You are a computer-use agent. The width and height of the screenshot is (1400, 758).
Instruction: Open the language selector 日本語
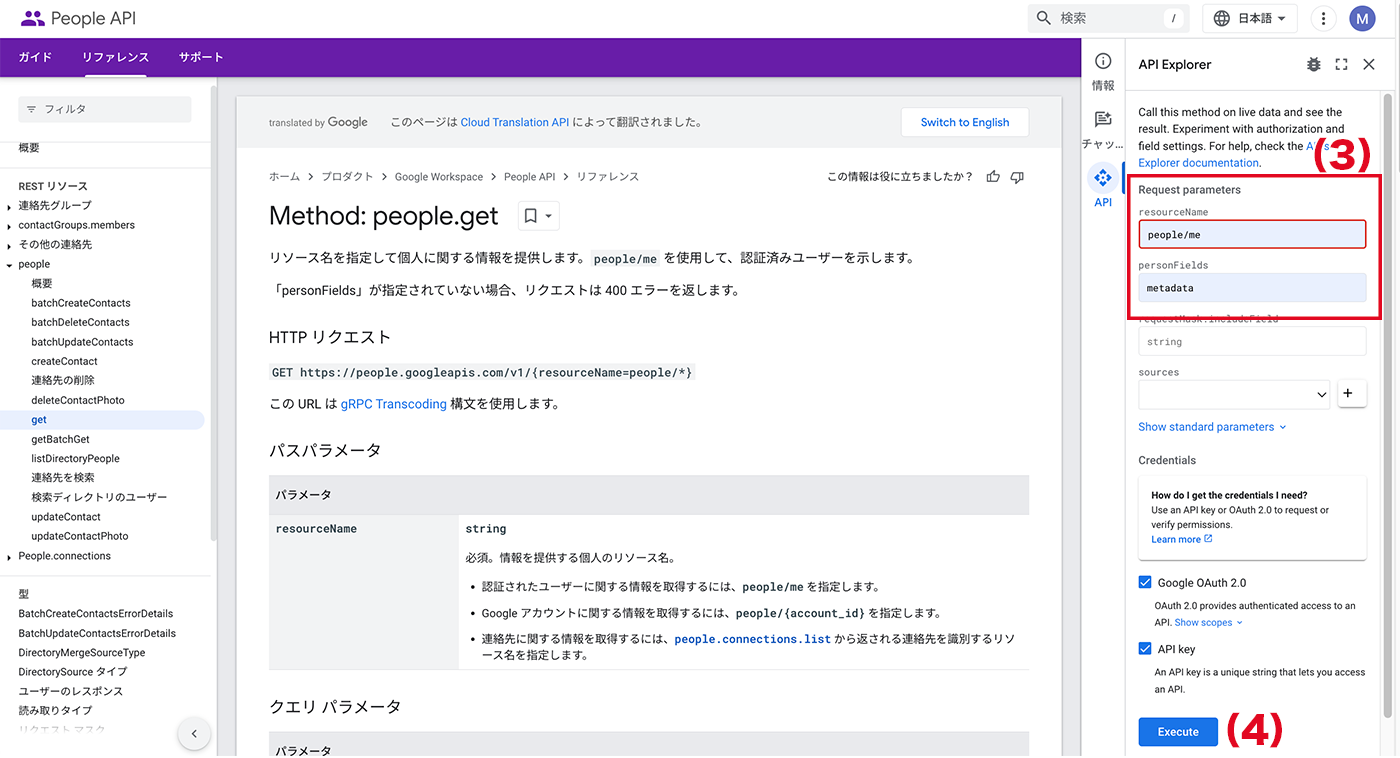[1250, 18]
